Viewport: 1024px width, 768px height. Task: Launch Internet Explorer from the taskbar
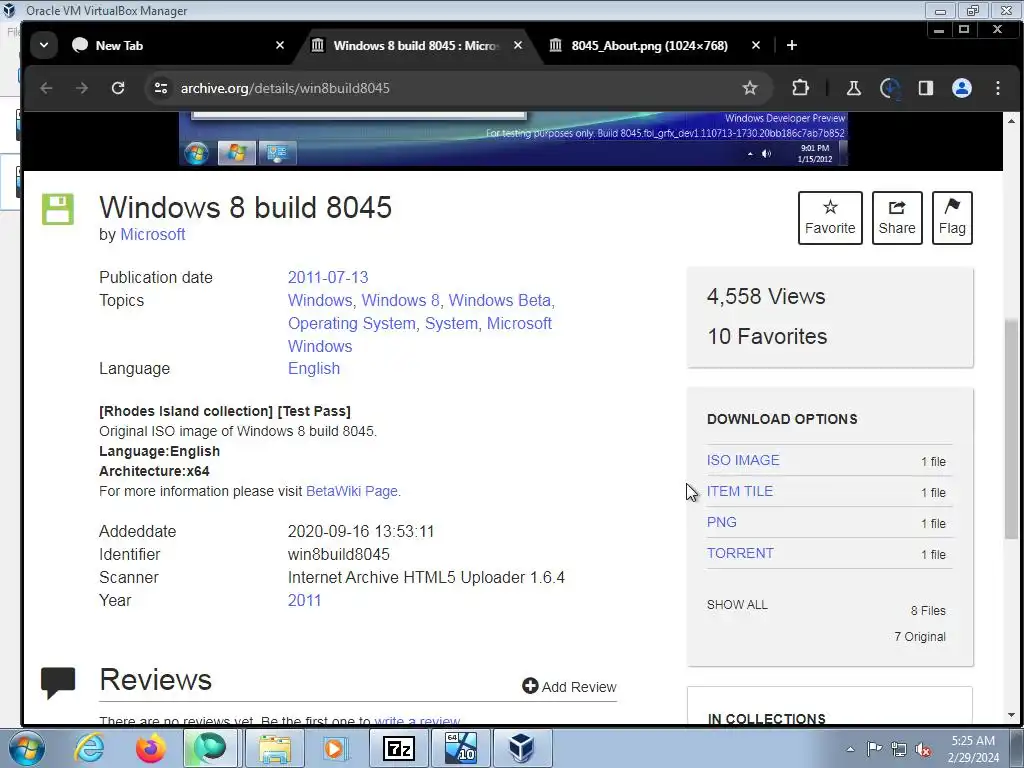89,748
